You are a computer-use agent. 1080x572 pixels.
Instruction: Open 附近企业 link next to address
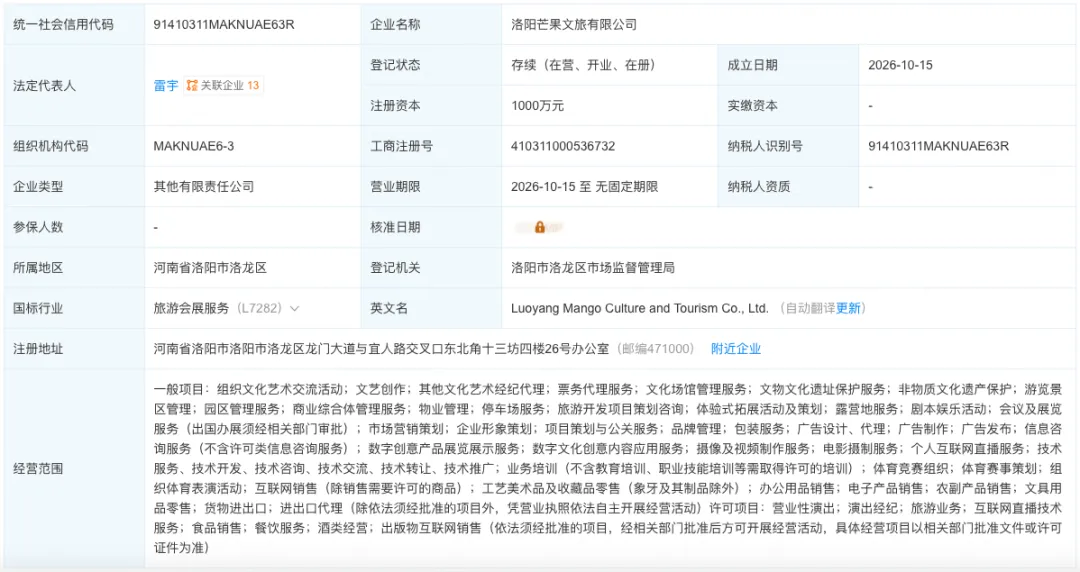pos(736,349)
